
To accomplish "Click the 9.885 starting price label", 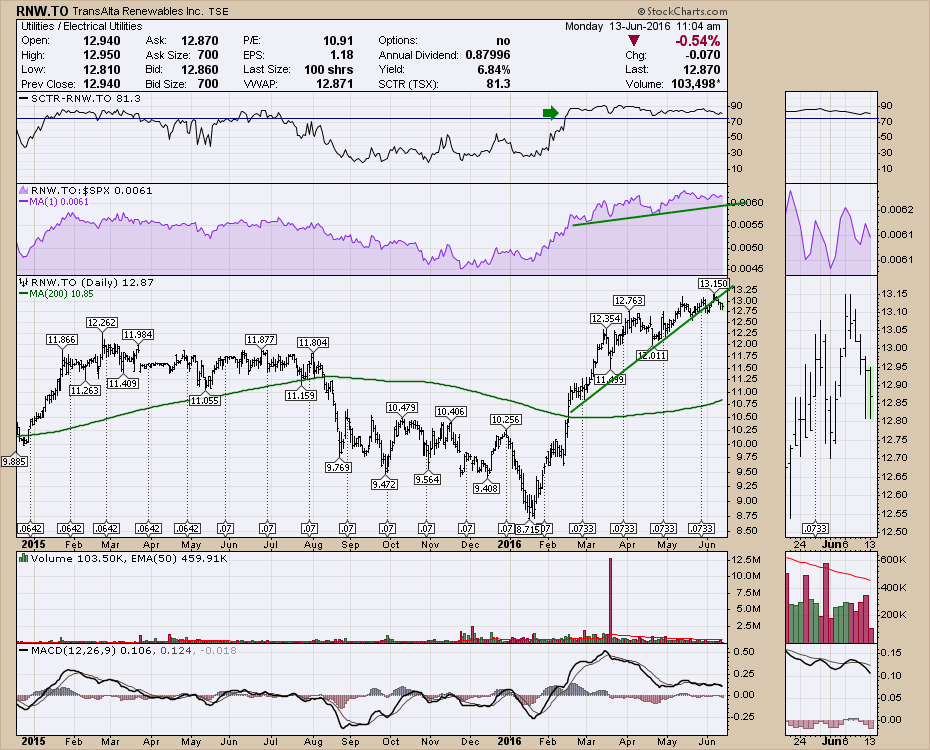I will click(x=14, y=461).
